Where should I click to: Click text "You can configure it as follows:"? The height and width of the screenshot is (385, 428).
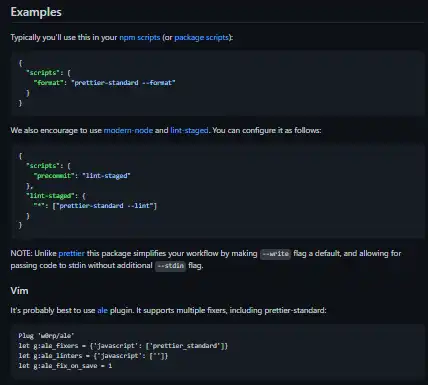coord(267,130)
